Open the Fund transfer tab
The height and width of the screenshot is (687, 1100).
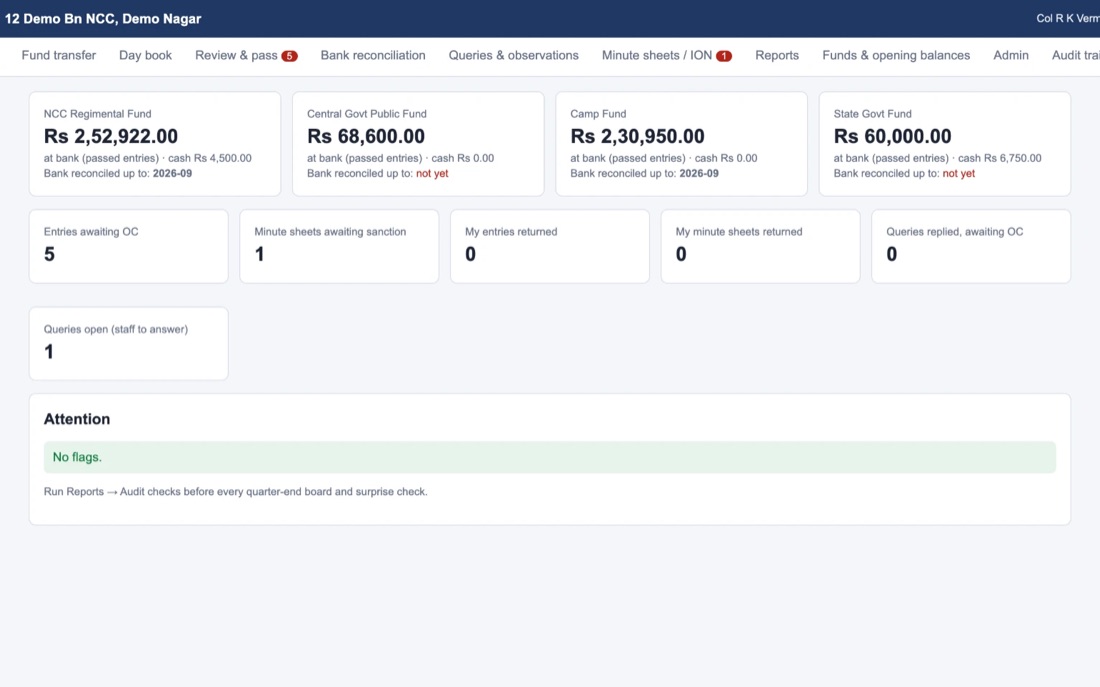(x=58, y=55)
